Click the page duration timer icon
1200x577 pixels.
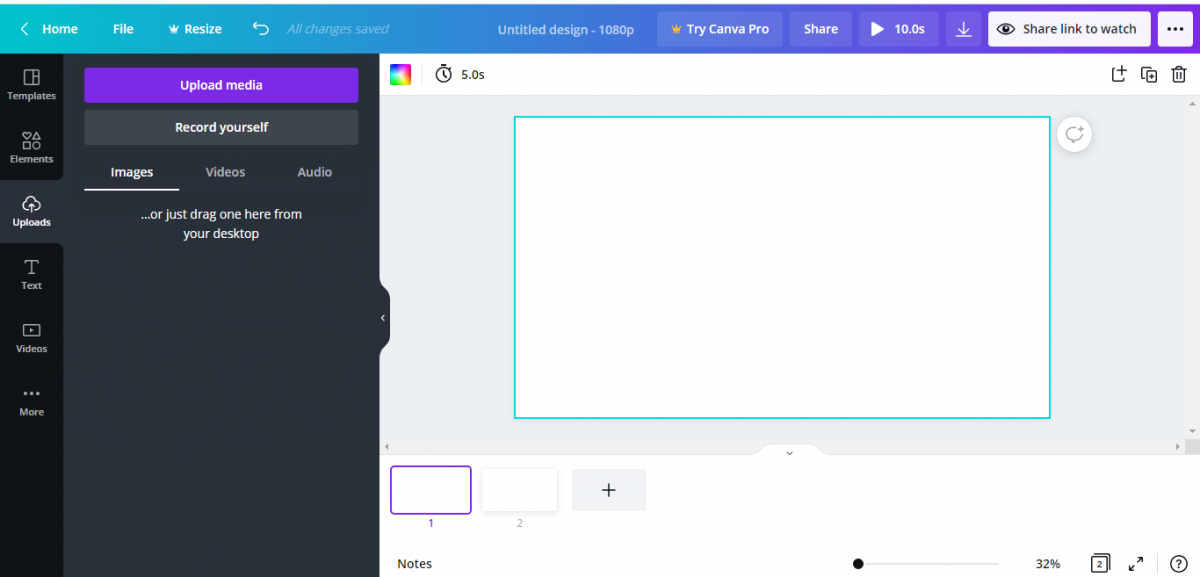click(442, 73)
